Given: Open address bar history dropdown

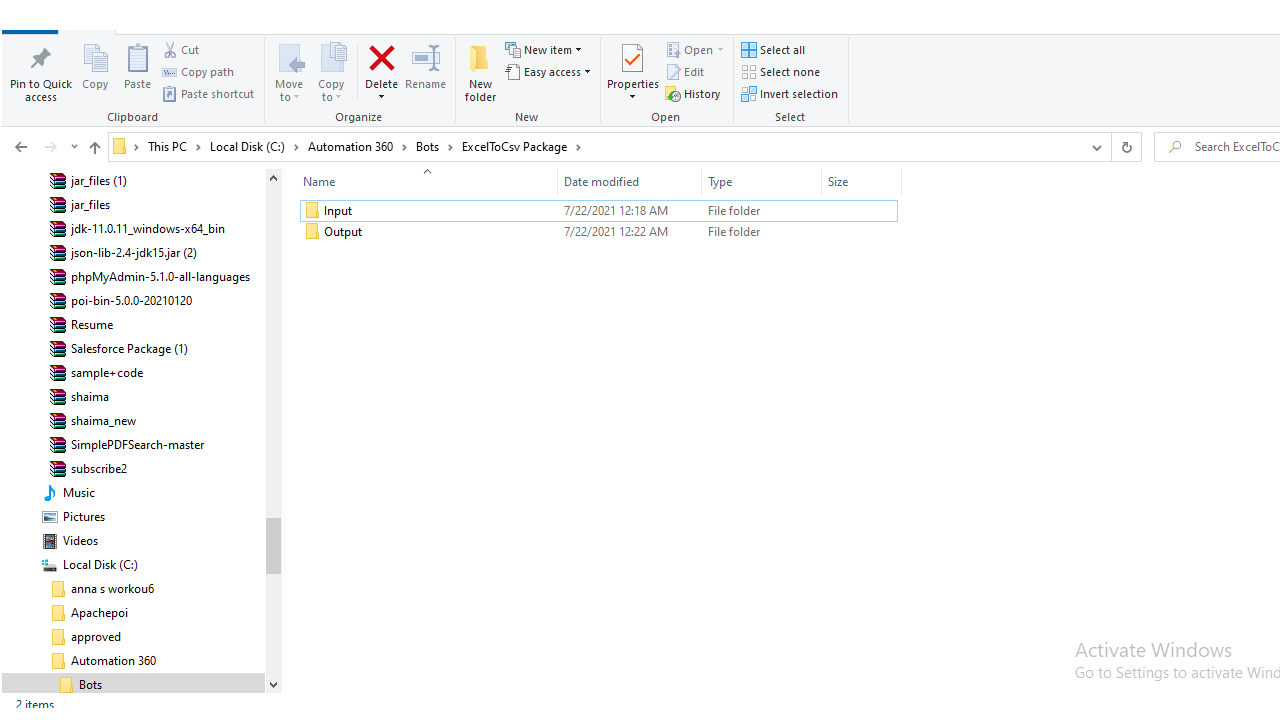Looking at the screenshot, I should [x=1096, y=147].
